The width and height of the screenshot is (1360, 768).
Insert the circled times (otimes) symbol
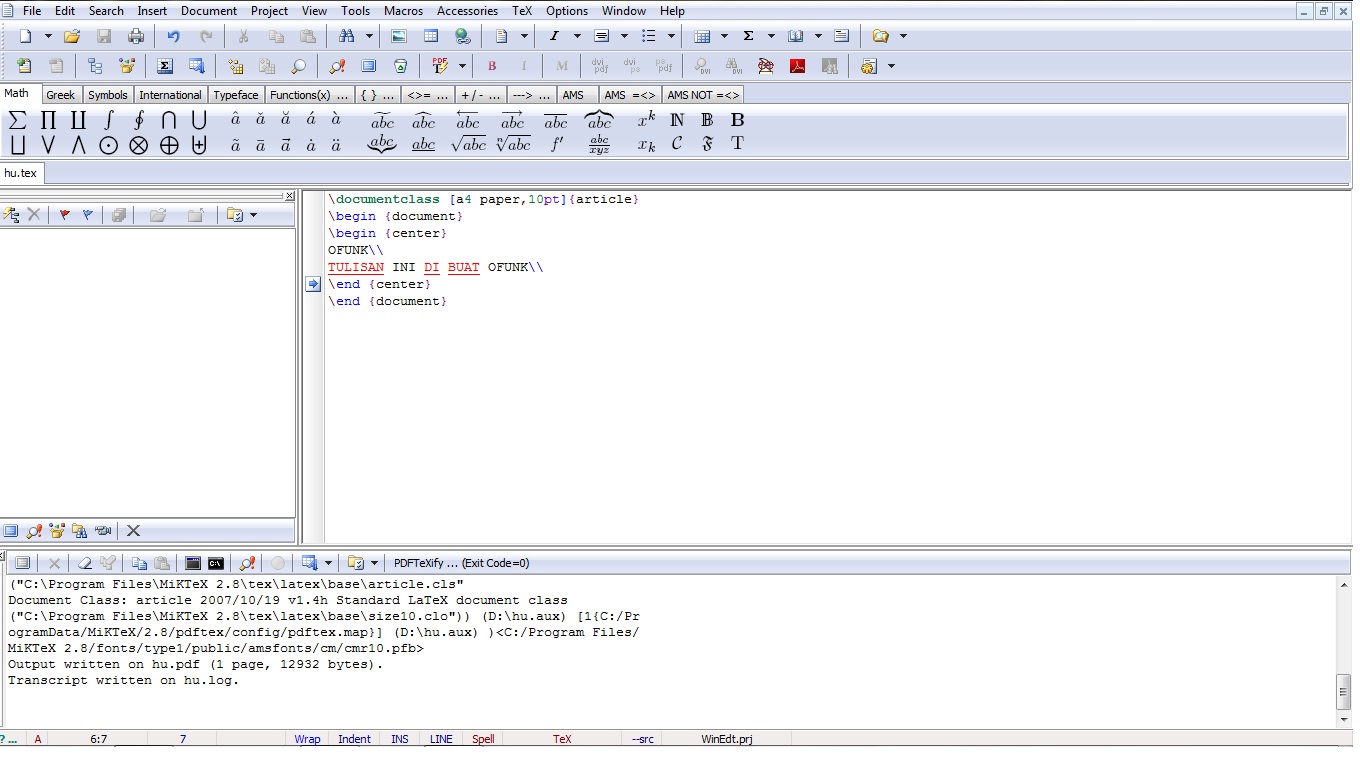click(139, 145)
